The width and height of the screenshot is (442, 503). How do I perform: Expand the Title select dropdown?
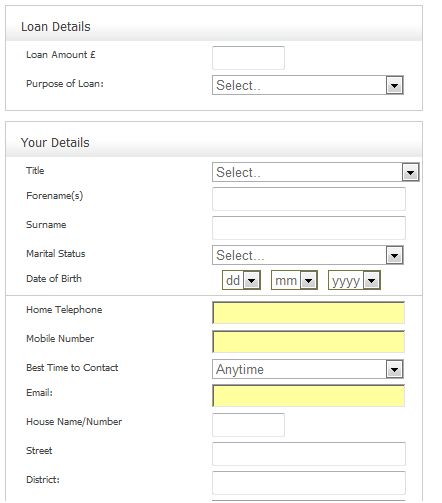click(x=316, y=172)
